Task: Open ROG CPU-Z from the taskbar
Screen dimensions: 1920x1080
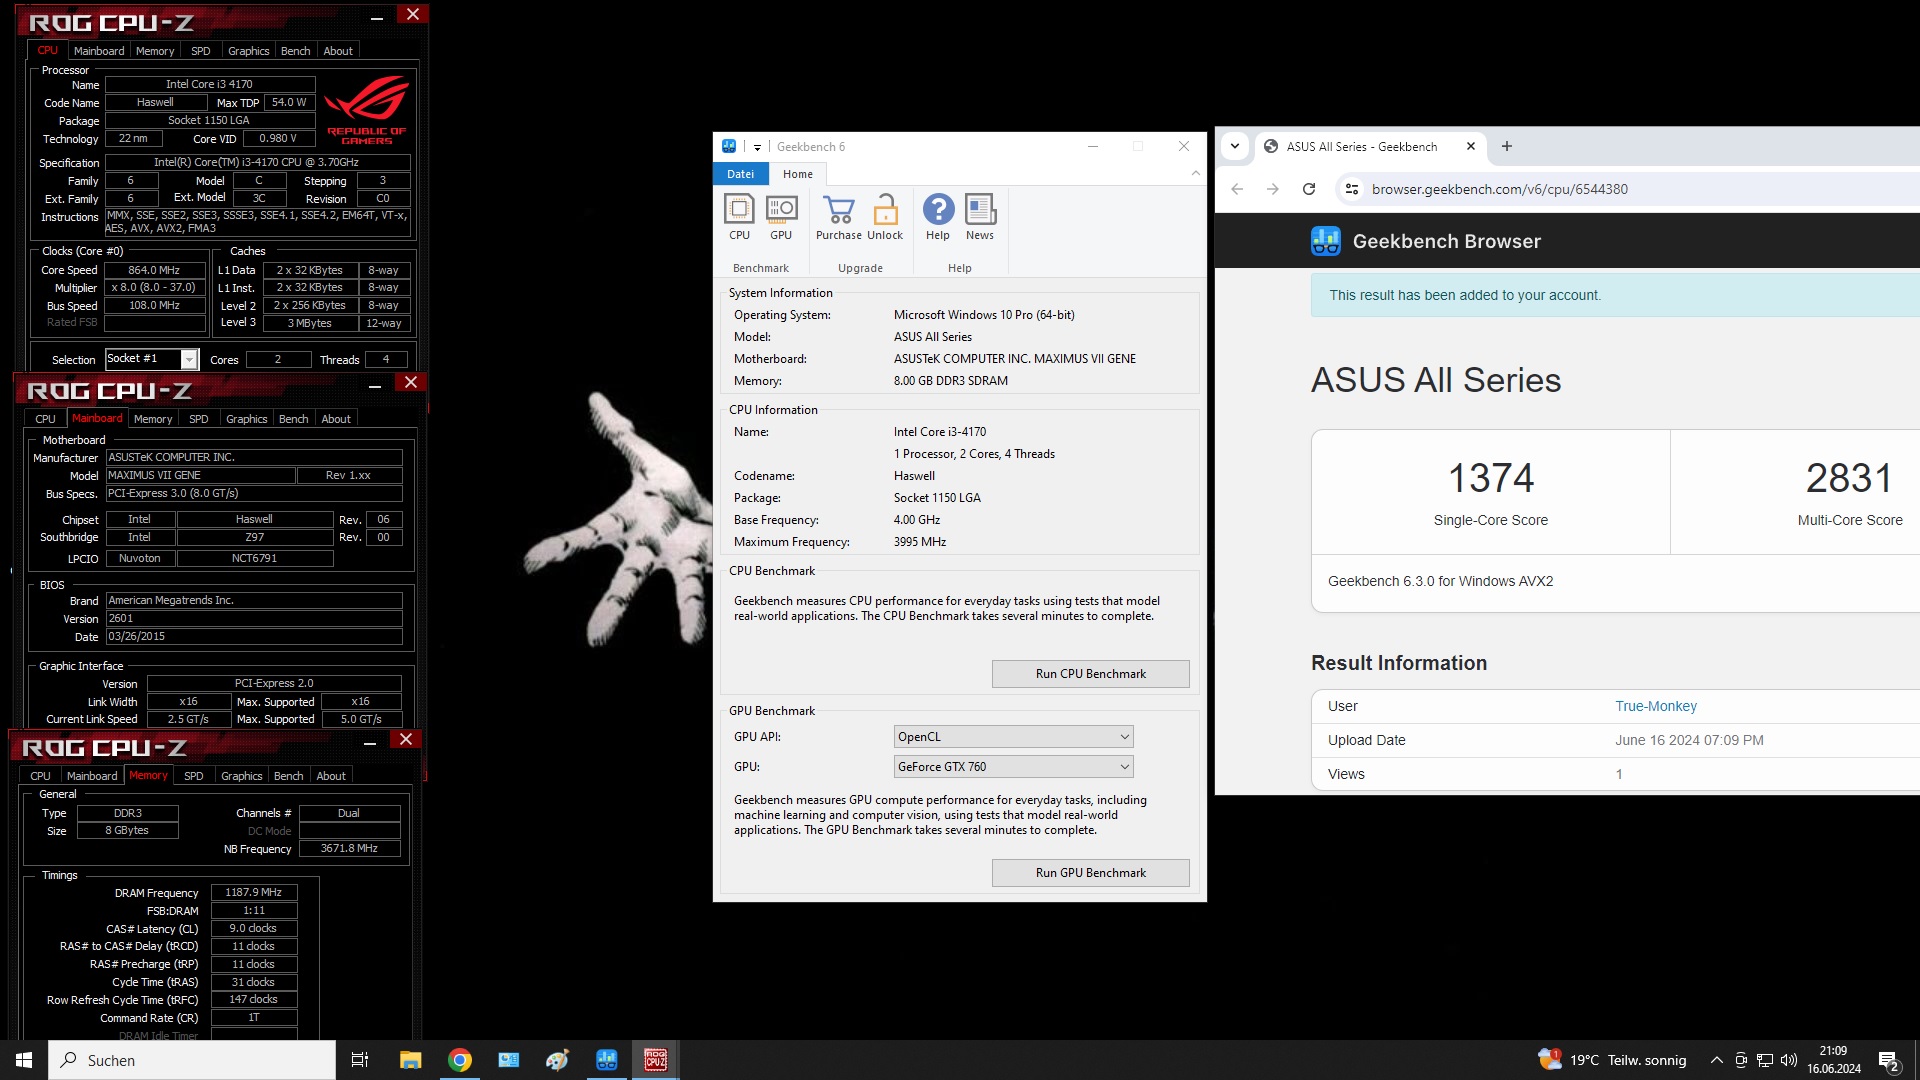Action: pyautogui.click(x=656, y=1060)
